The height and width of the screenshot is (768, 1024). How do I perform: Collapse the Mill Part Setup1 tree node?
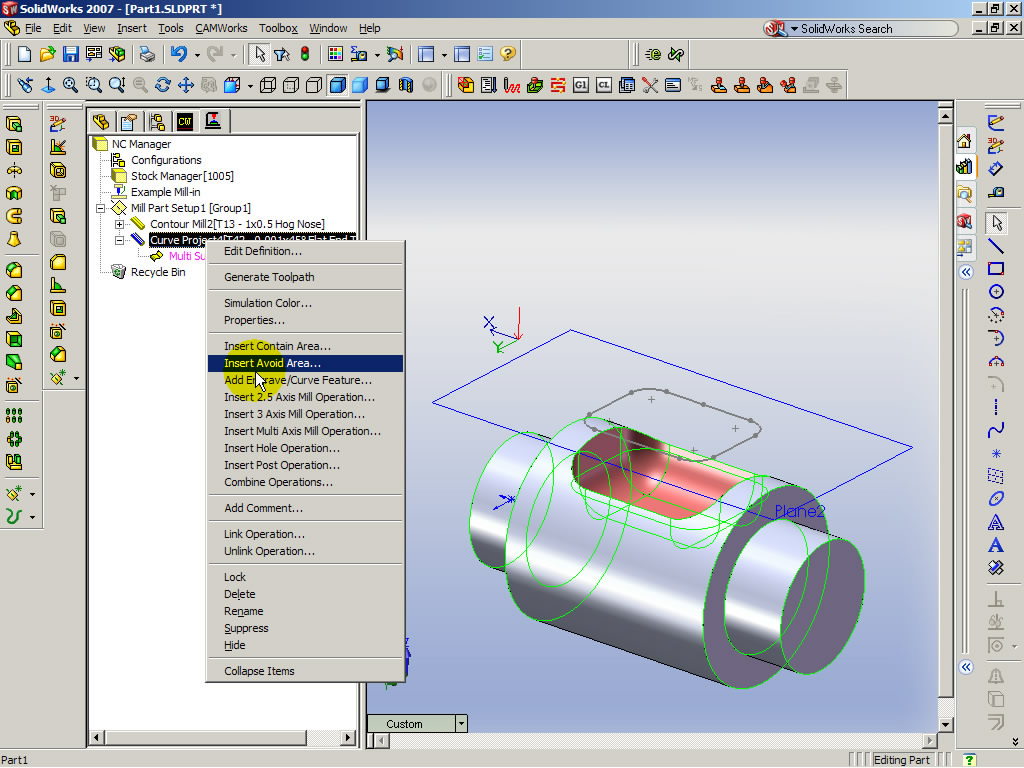click(101, 208)
